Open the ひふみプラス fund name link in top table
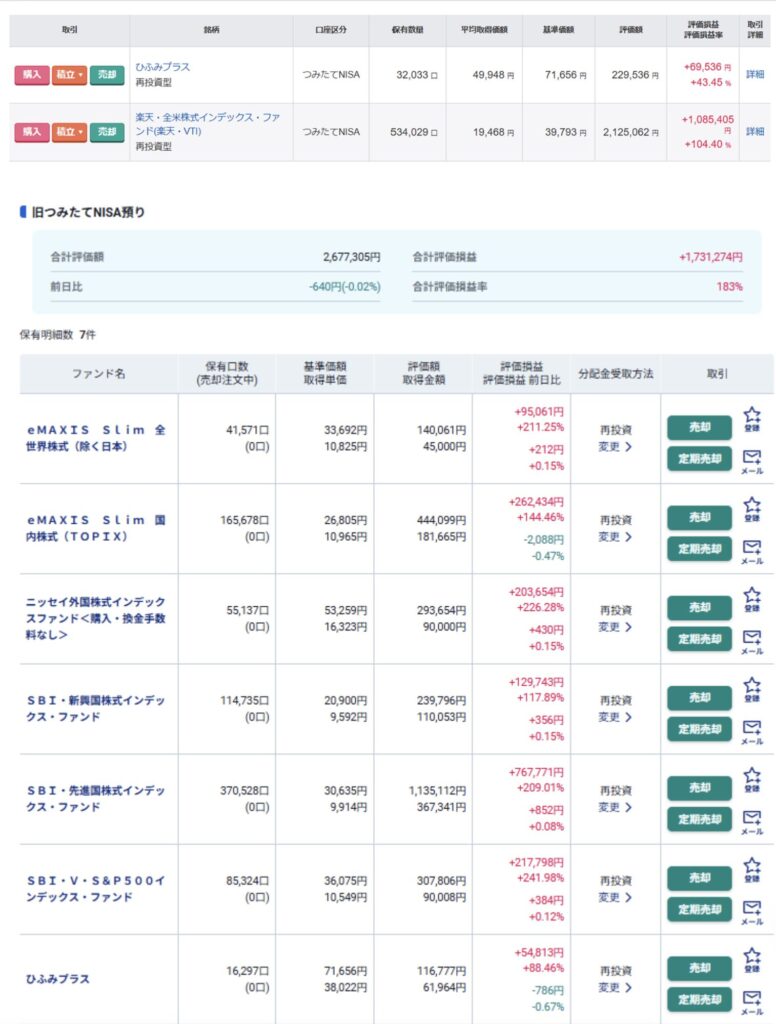 pos(162,67)
